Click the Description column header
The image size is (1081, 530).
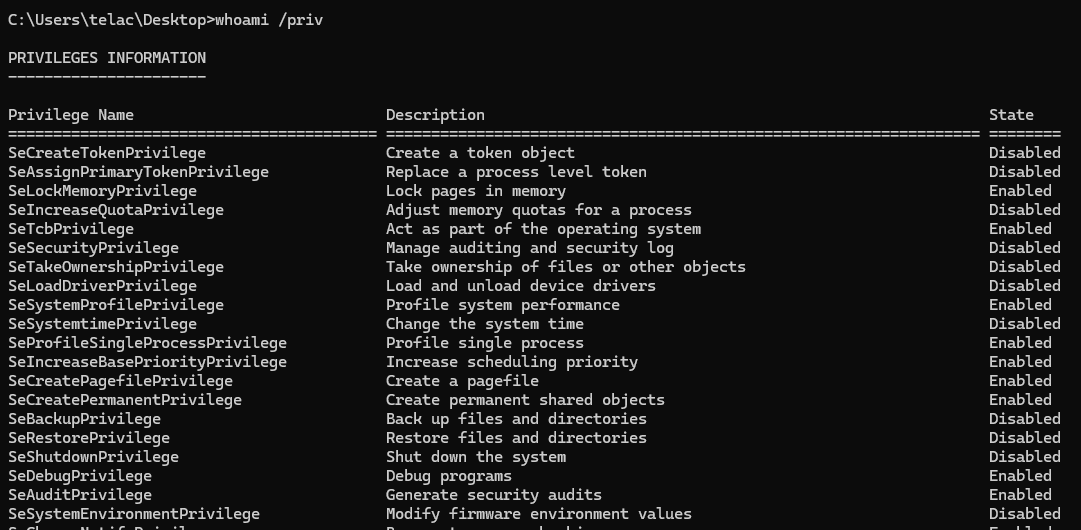[x=435, y=115]
